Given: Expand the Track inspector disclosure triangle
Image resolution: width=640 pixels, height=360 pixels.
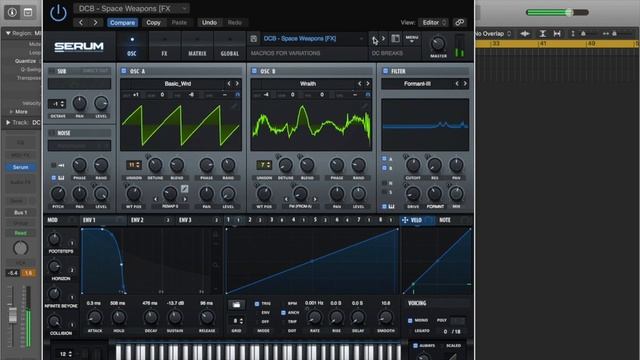Looking at the screenshot, I should (8, 122).
